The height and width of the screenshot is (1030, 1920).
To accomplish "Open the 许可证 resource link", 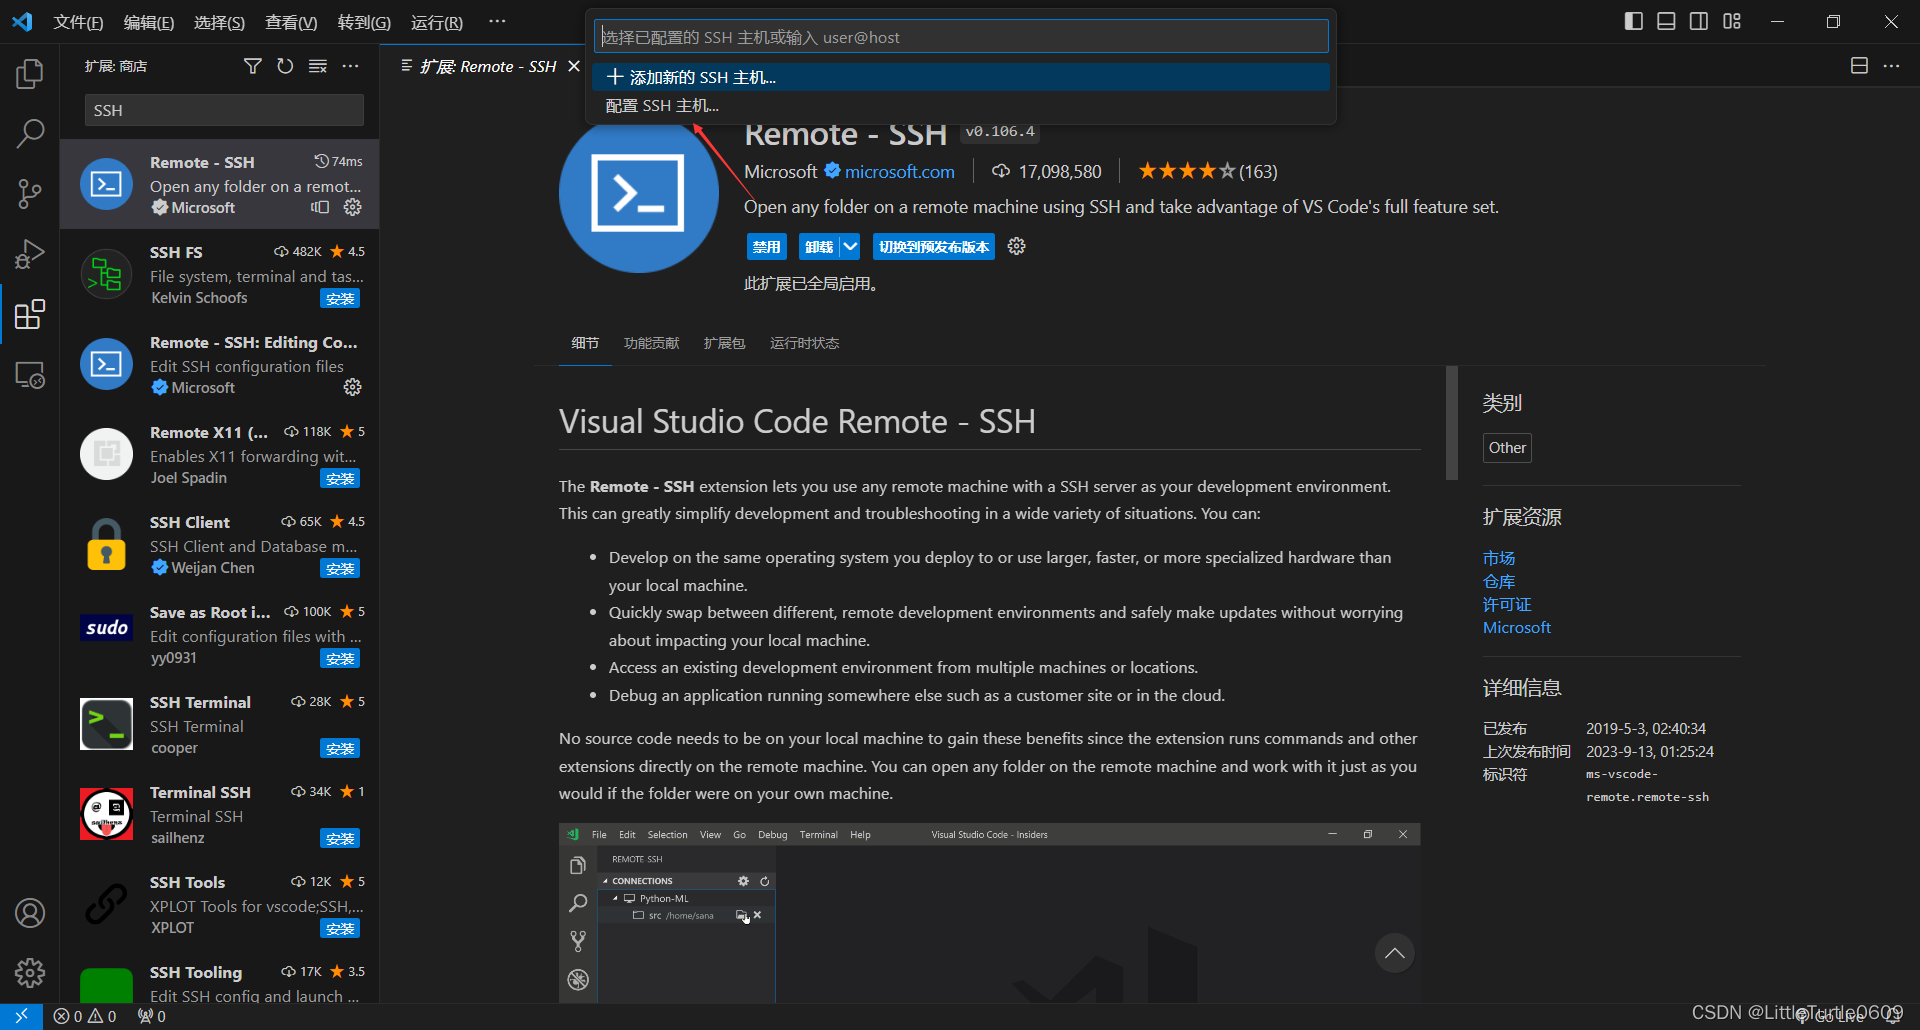I will (1507, 604).
